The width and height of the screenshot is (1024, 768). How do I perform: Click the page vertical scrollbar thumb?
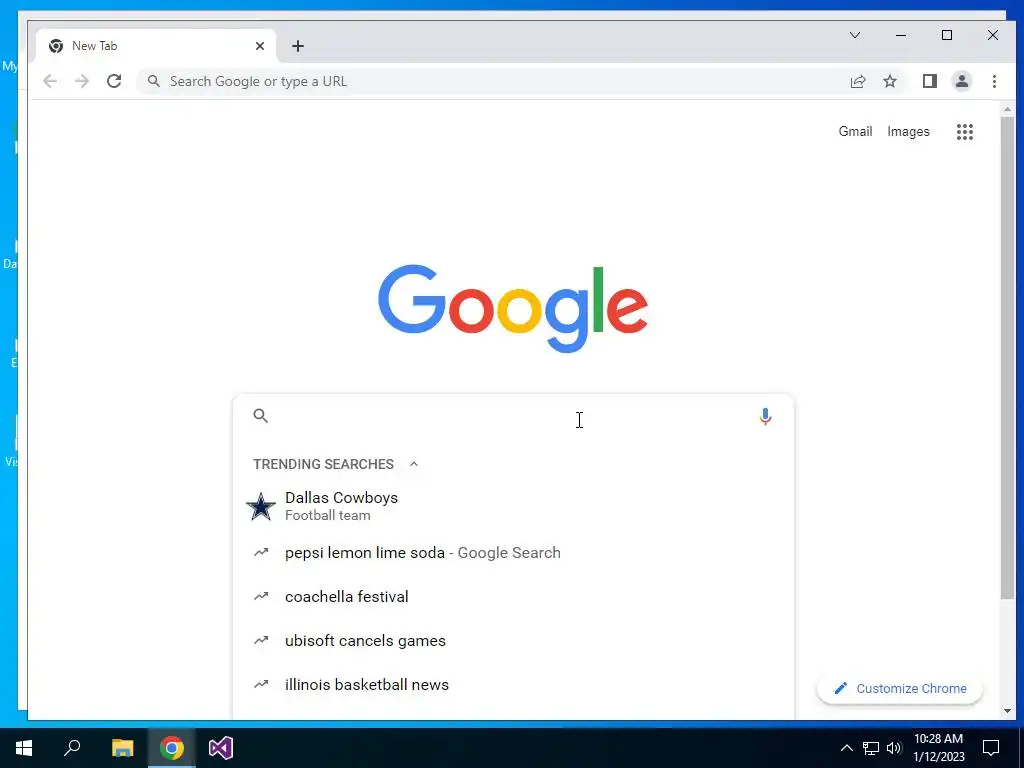coord(1007,358)
